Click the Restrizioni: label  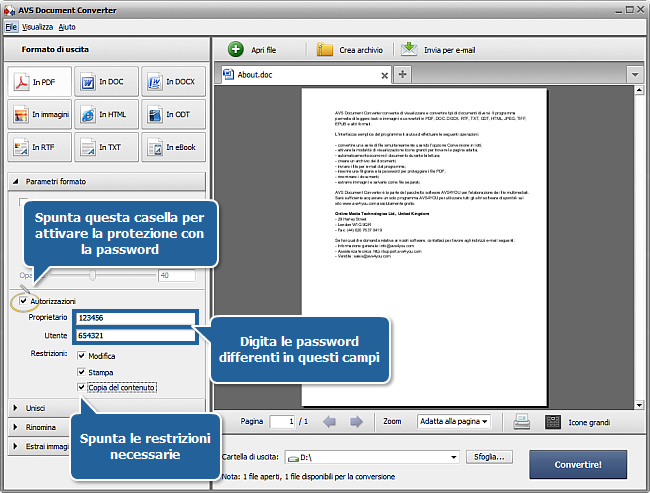[x=49, y=353]
